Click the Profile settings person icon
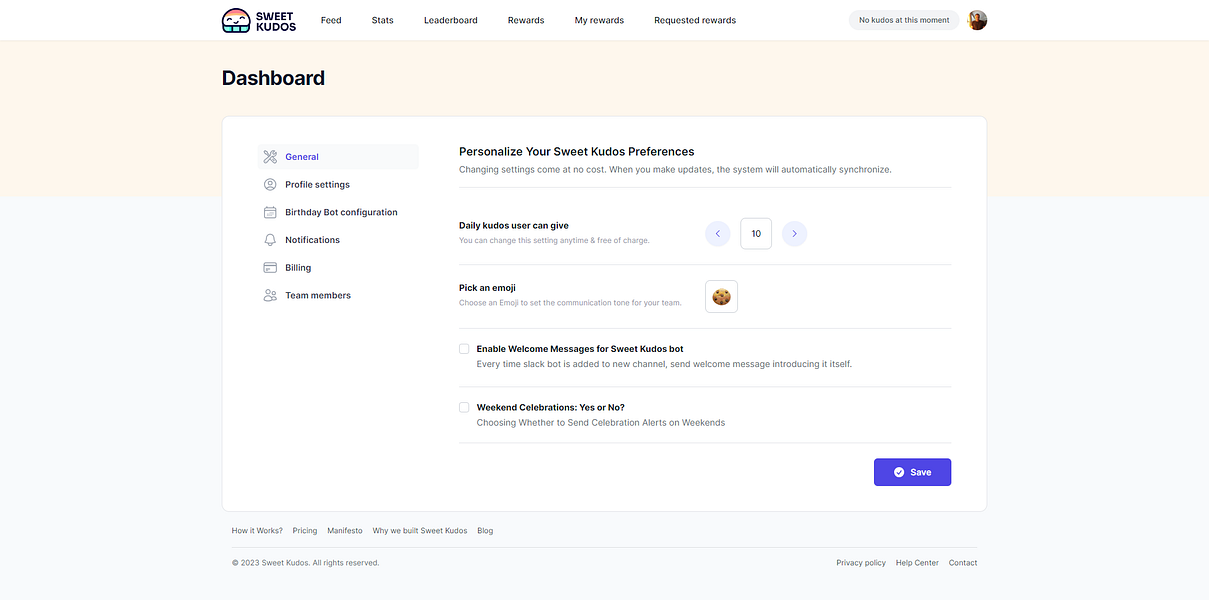Viewport: 1209px width, 600px height. click(x=270, y=185)
